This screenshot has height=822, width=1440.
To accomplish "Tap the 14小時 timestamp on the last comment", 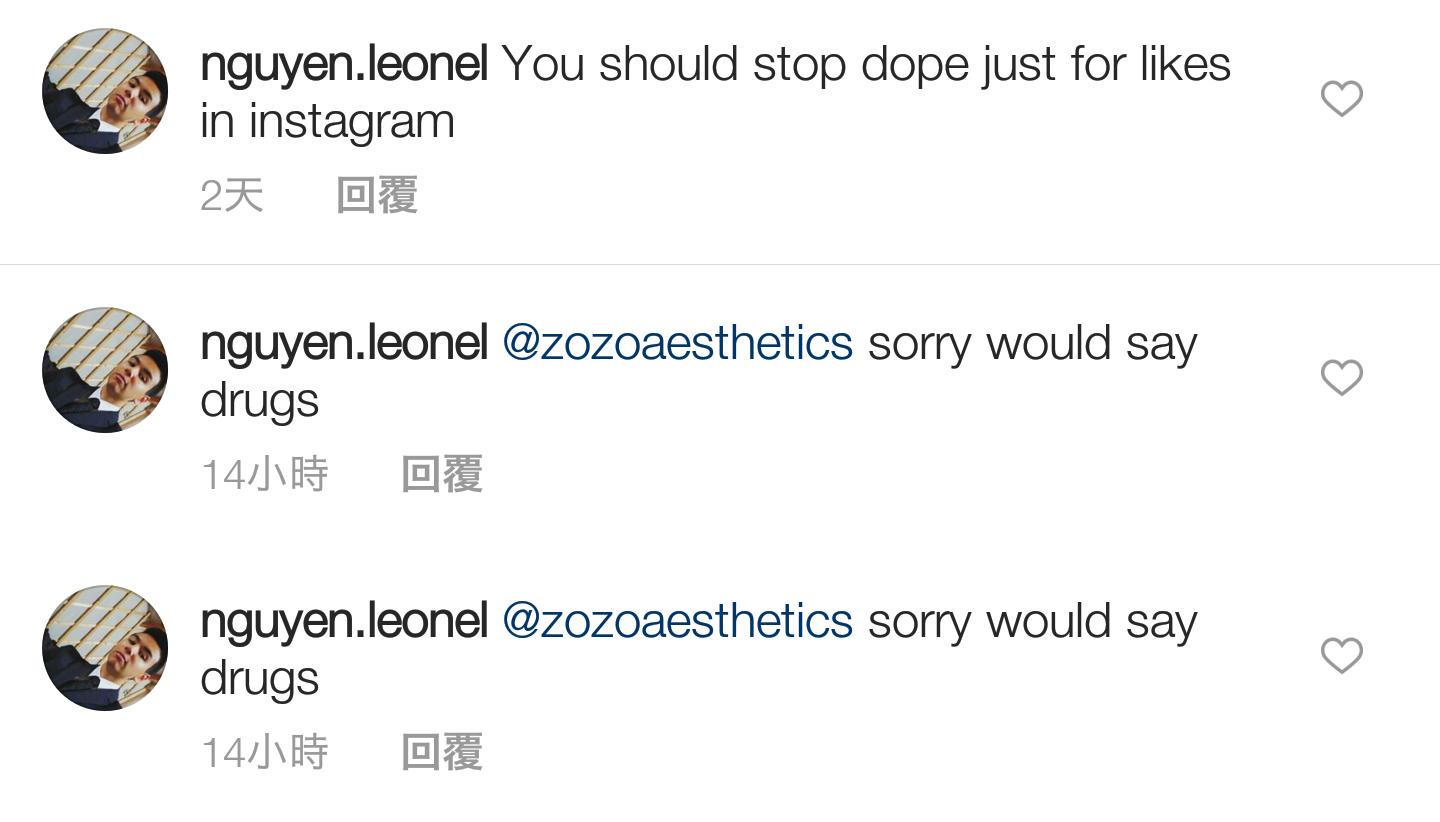I will pyautogui.click(x=265, y=752).
